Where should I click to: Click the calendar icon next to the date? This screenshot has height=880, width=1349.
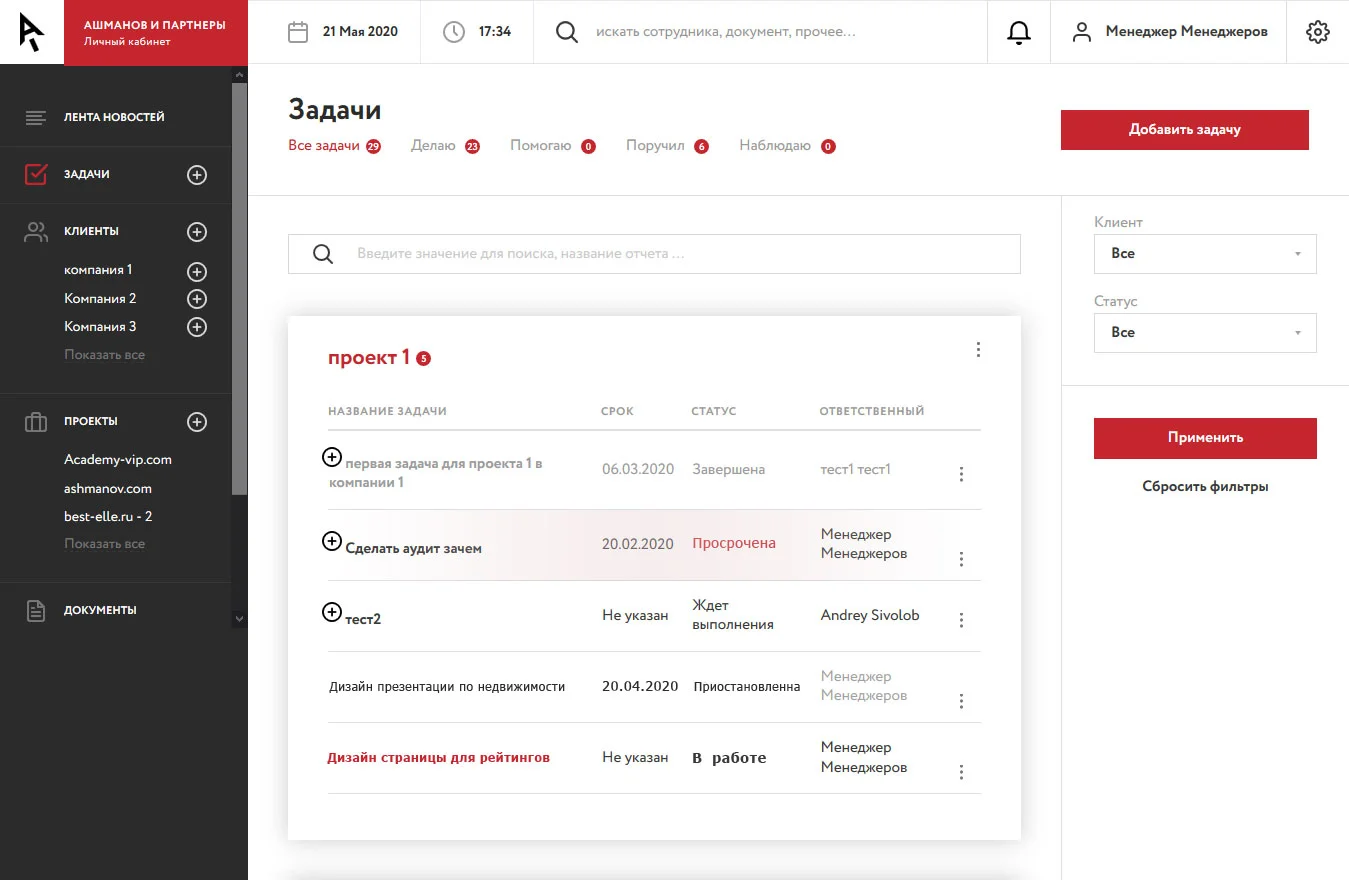[x=297, y=31]
